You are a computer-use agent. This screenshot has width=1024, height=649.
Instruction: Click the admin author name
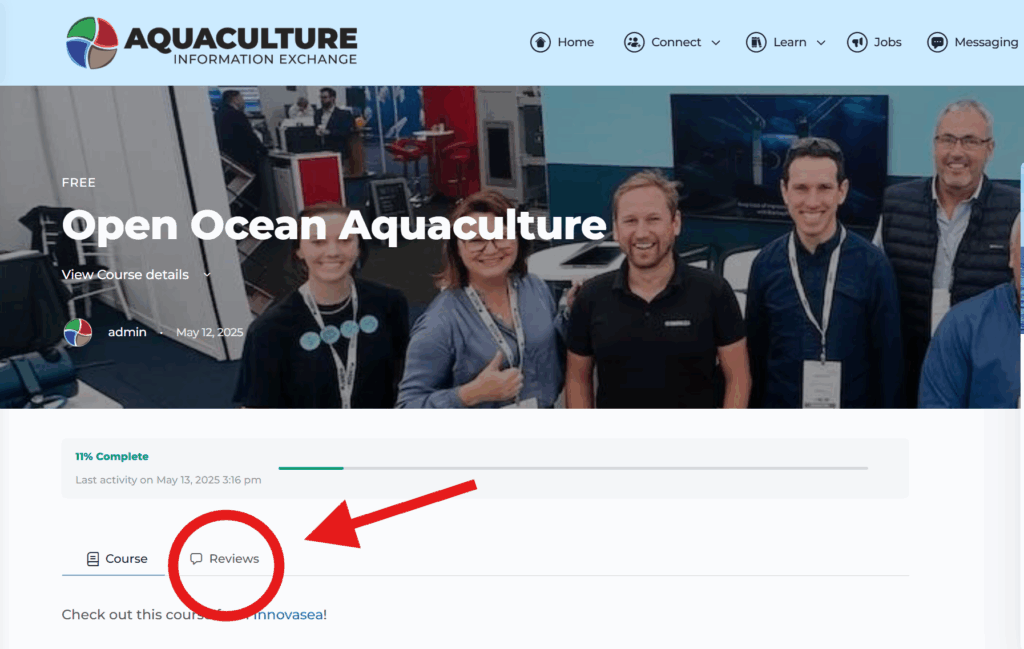pyautogui.click(x=127, y=332)
